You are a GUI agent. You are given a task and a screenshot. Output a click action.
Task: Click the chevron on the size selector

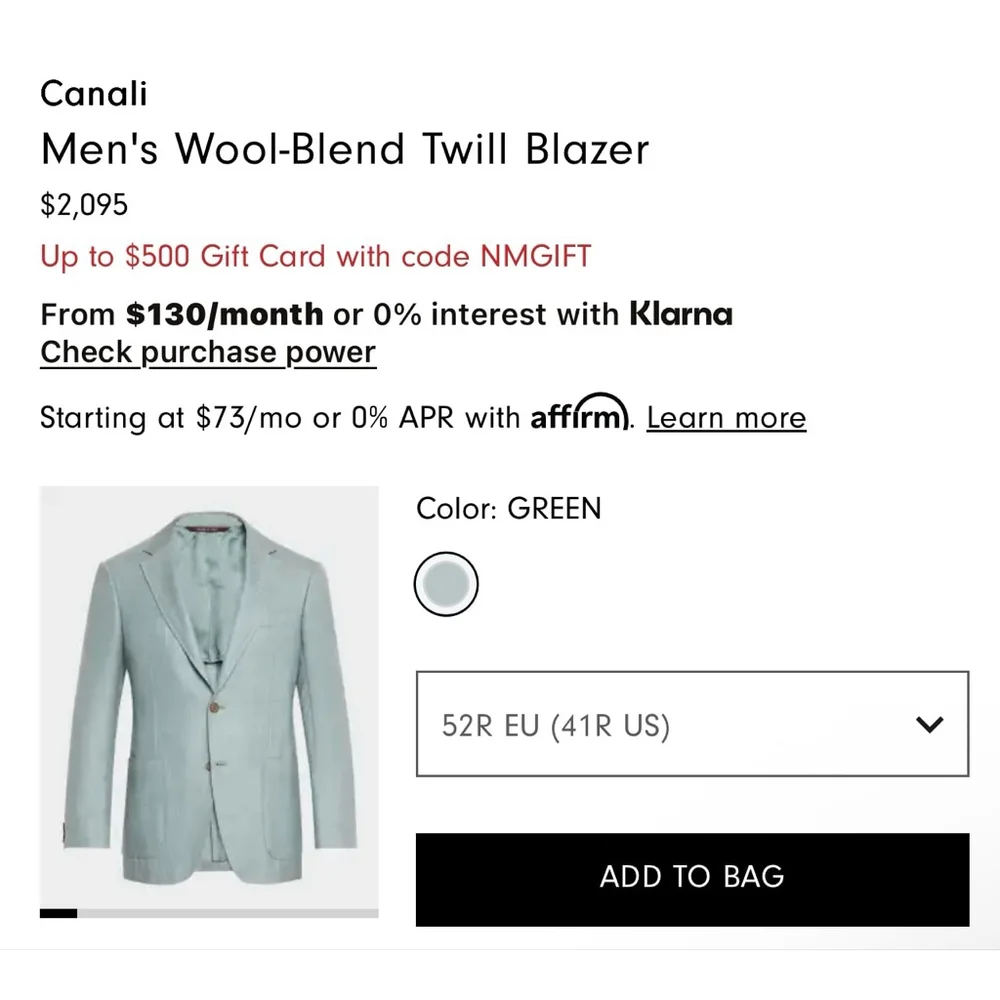click(x=929, y=723)
